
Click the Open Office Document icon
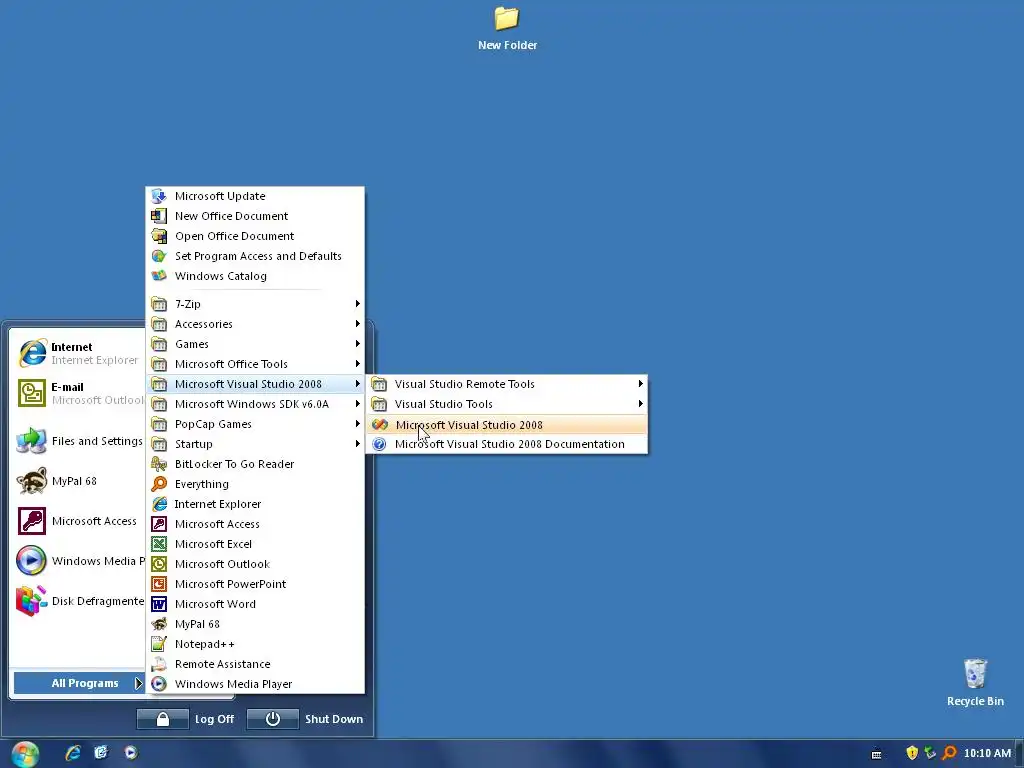(x=159, y=236)
